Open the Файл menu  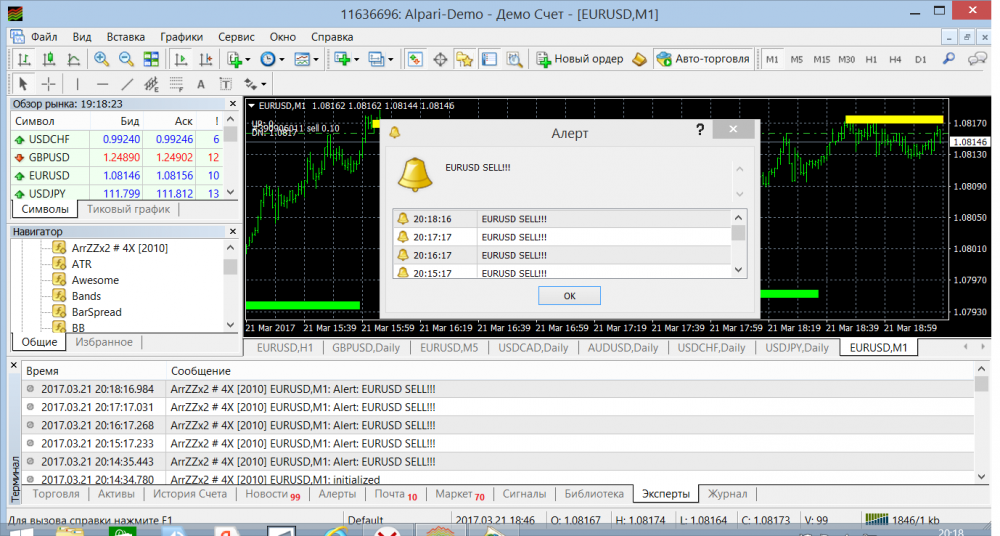44,36
